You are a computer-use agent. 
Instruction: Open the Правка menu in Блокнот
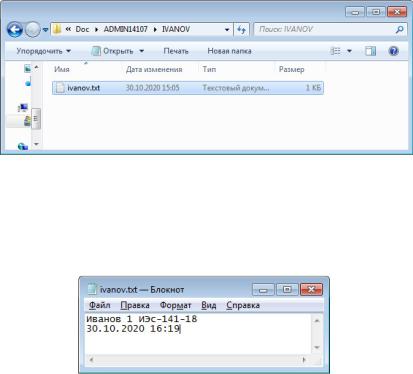pos(135,305)
